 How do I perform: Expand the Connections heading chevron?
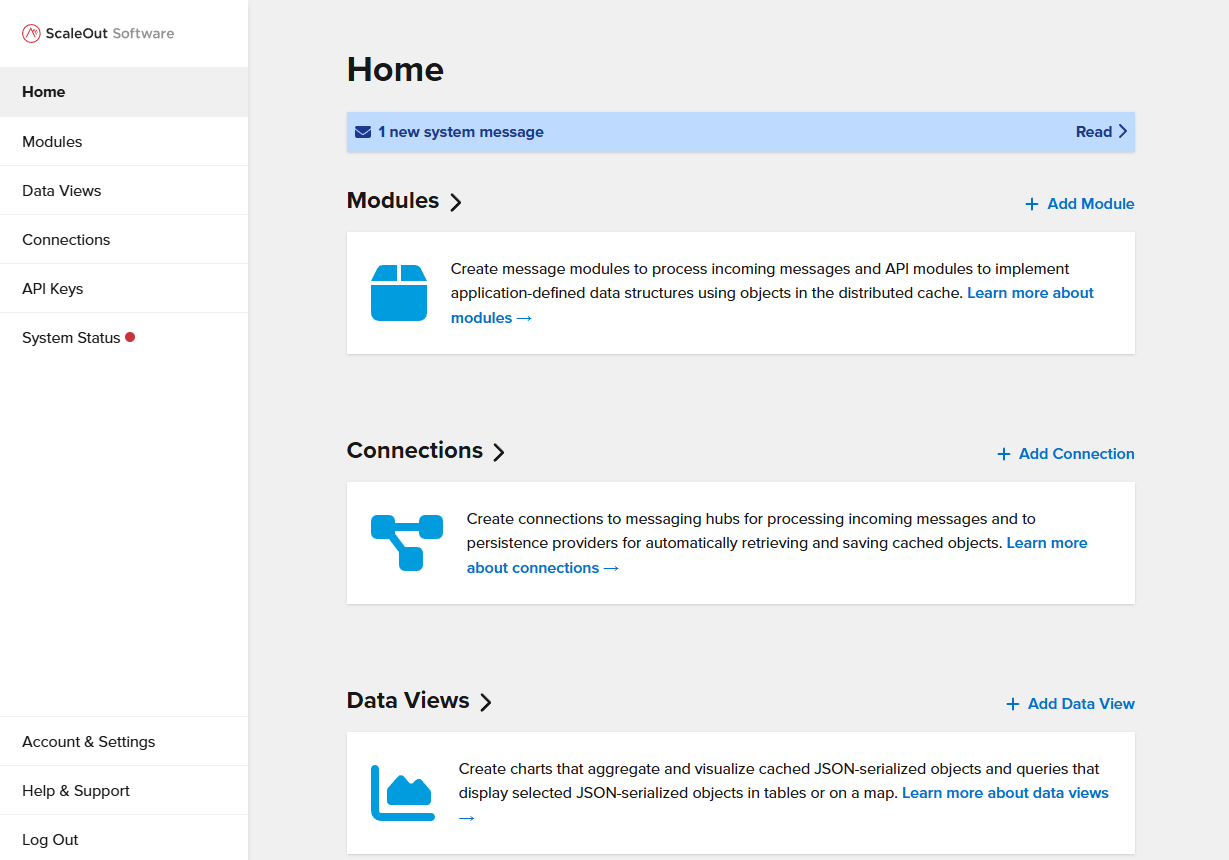[x=499, y=452]
